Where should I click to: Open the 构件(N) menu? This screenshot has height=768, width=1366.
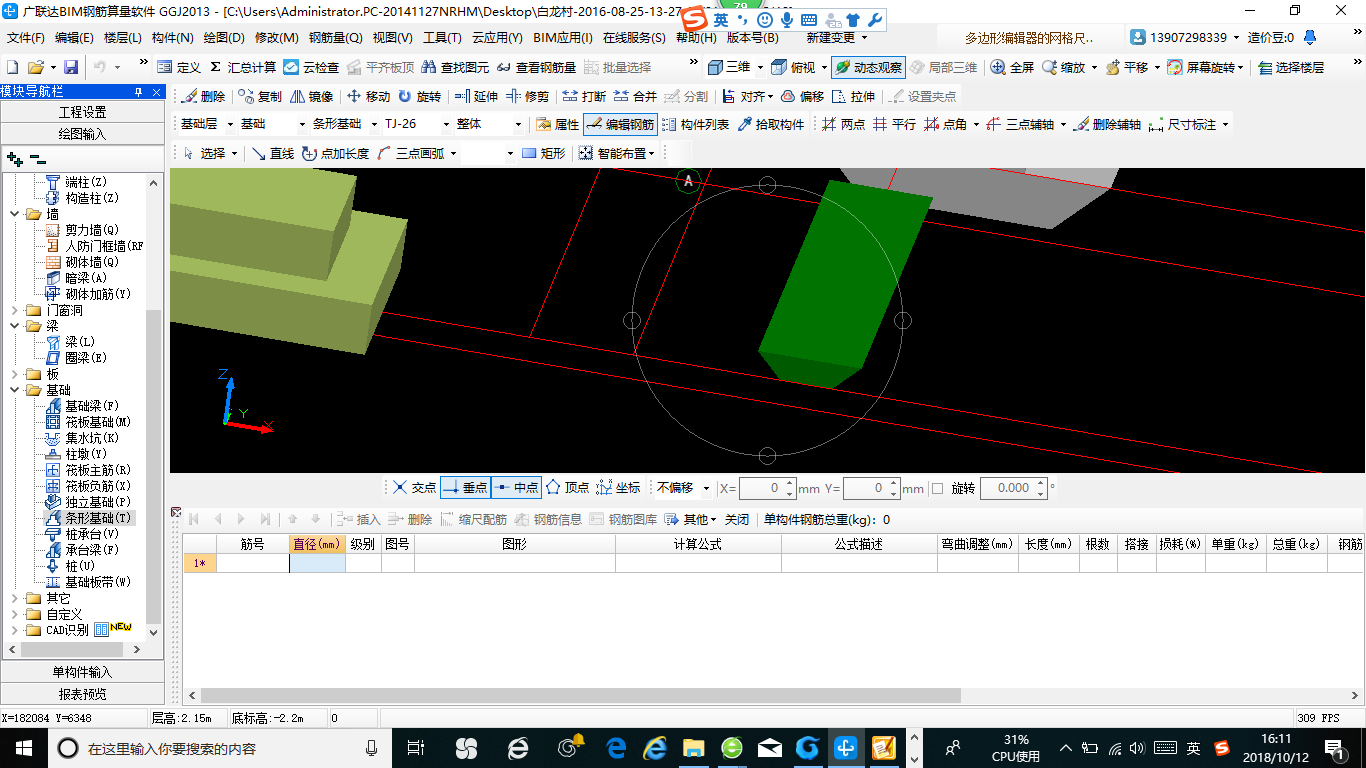pyautogui.click(x=172, y=38)
